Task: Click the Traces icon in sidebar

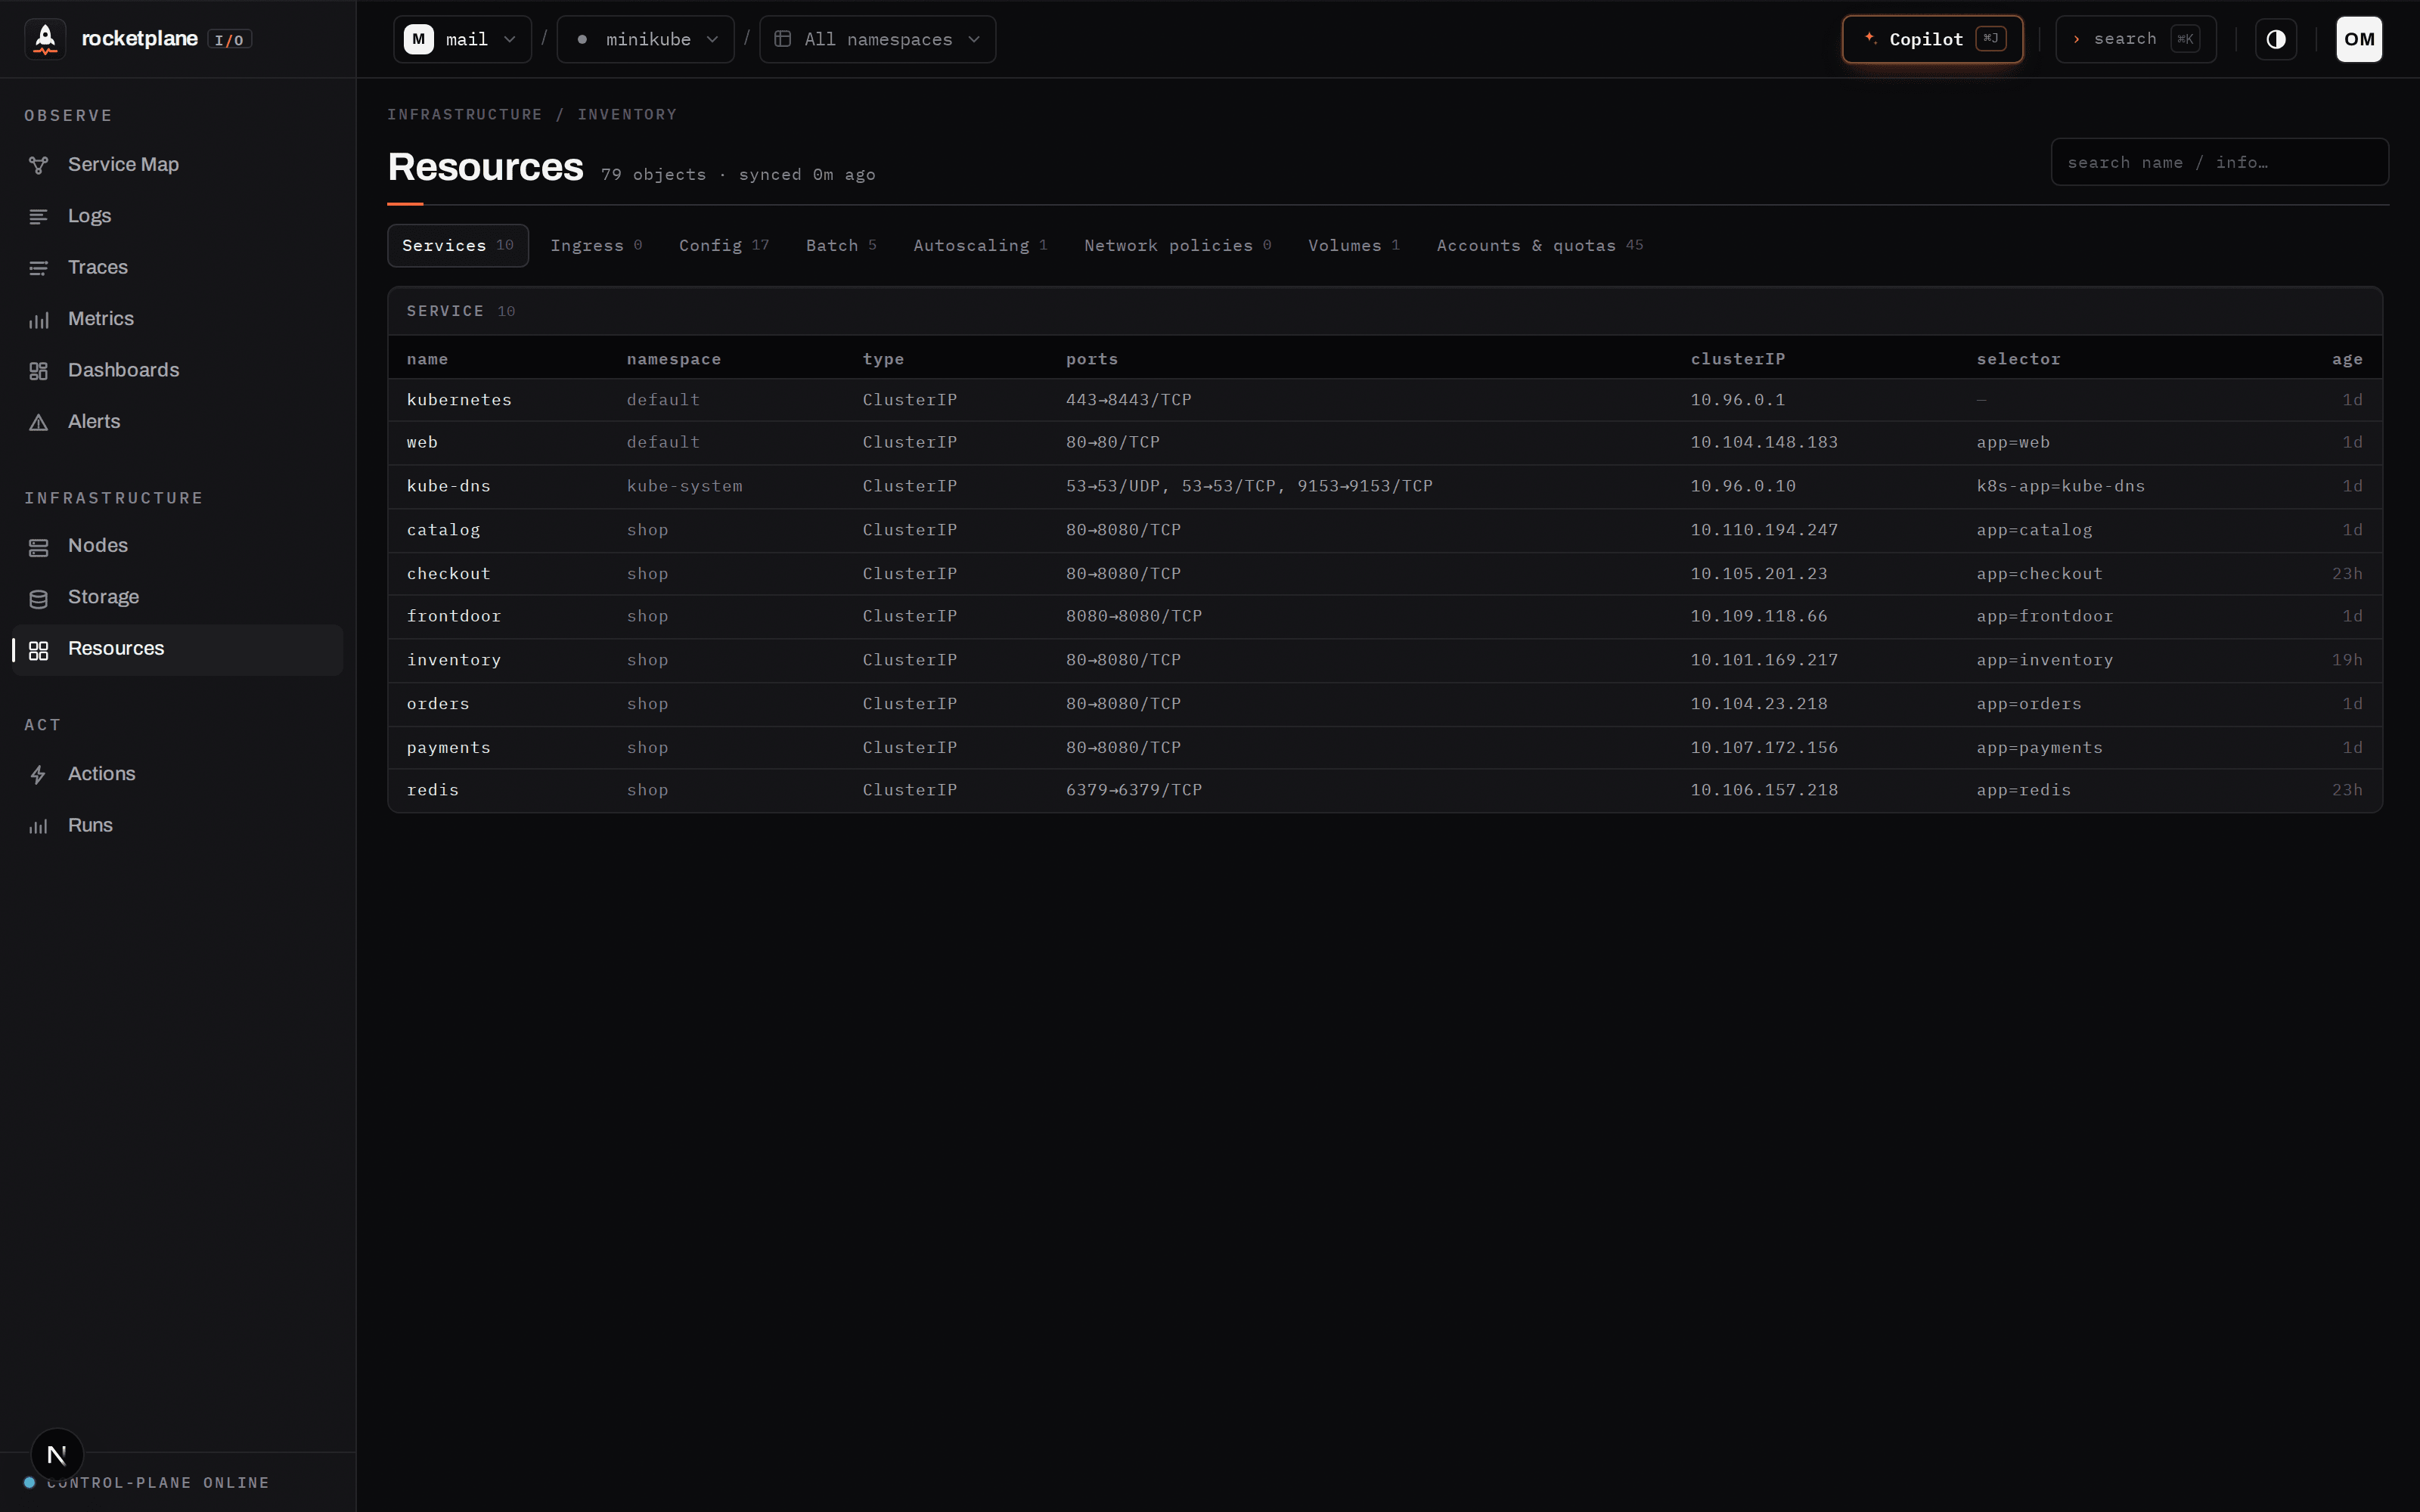Action: (x=38, y=268)
